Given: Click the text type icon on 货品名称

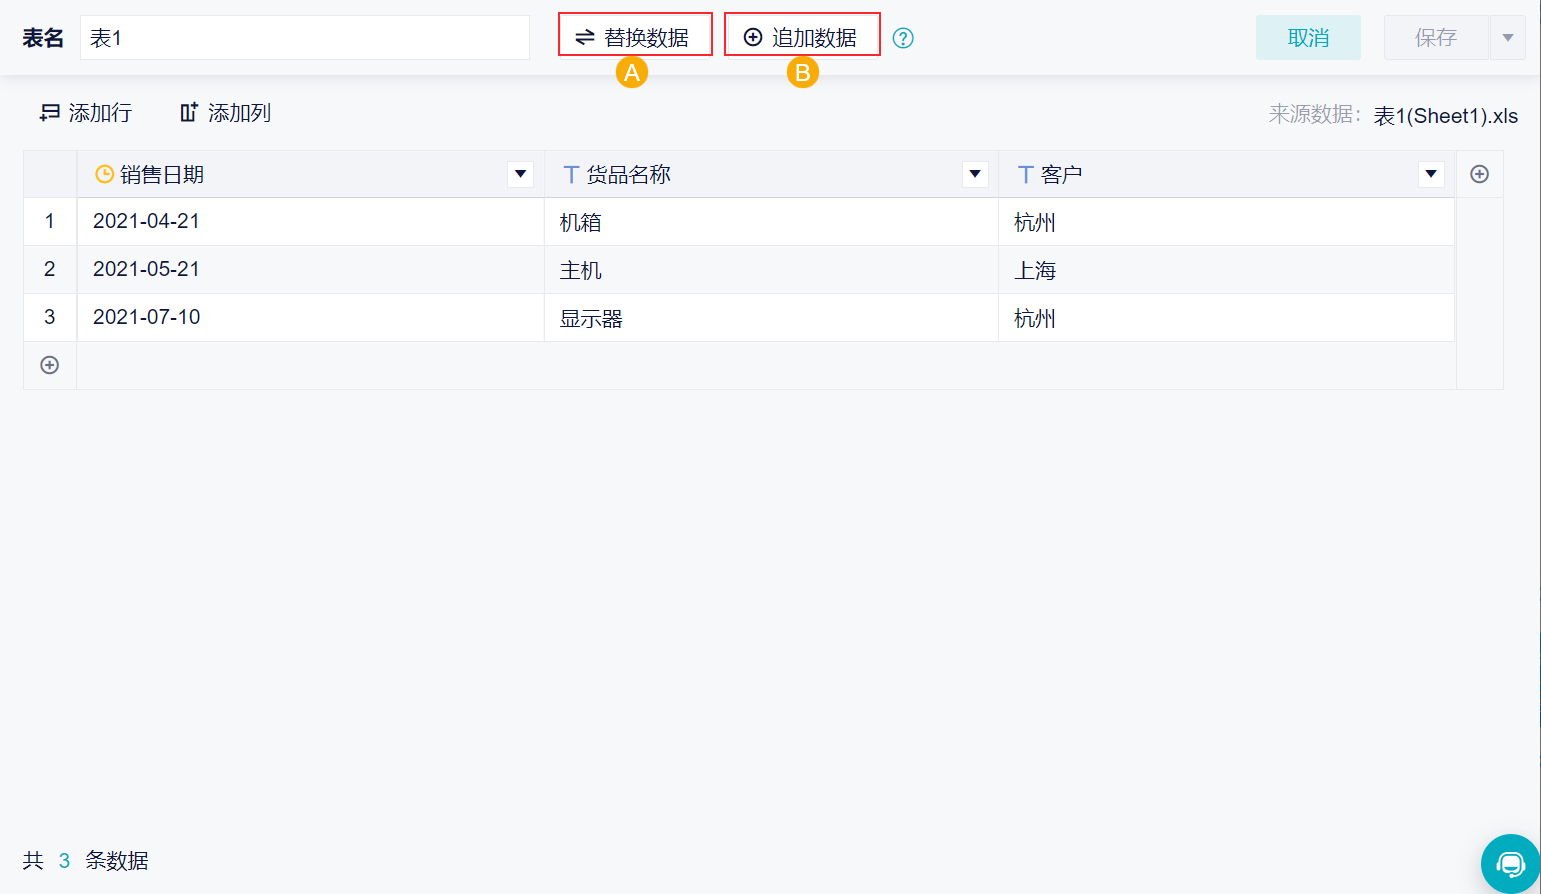Looking at the screenshot, I should (x=571, y=174).
